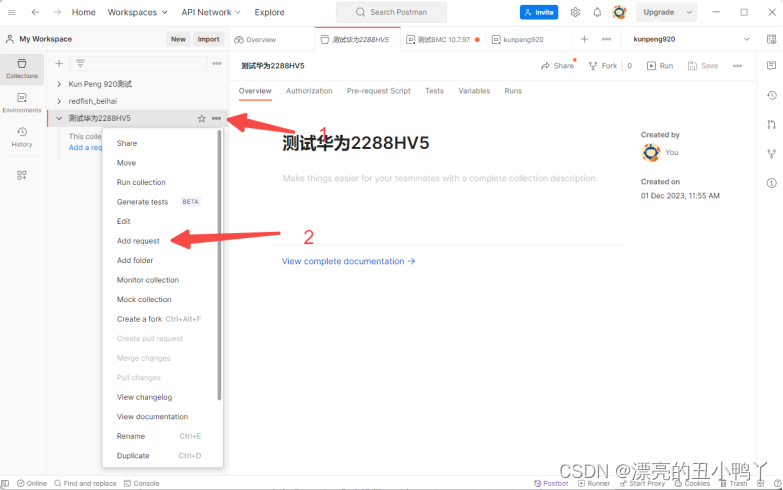Screen dimensions: 783x490
Task: Open the settings gear icon
Action: 575,12
